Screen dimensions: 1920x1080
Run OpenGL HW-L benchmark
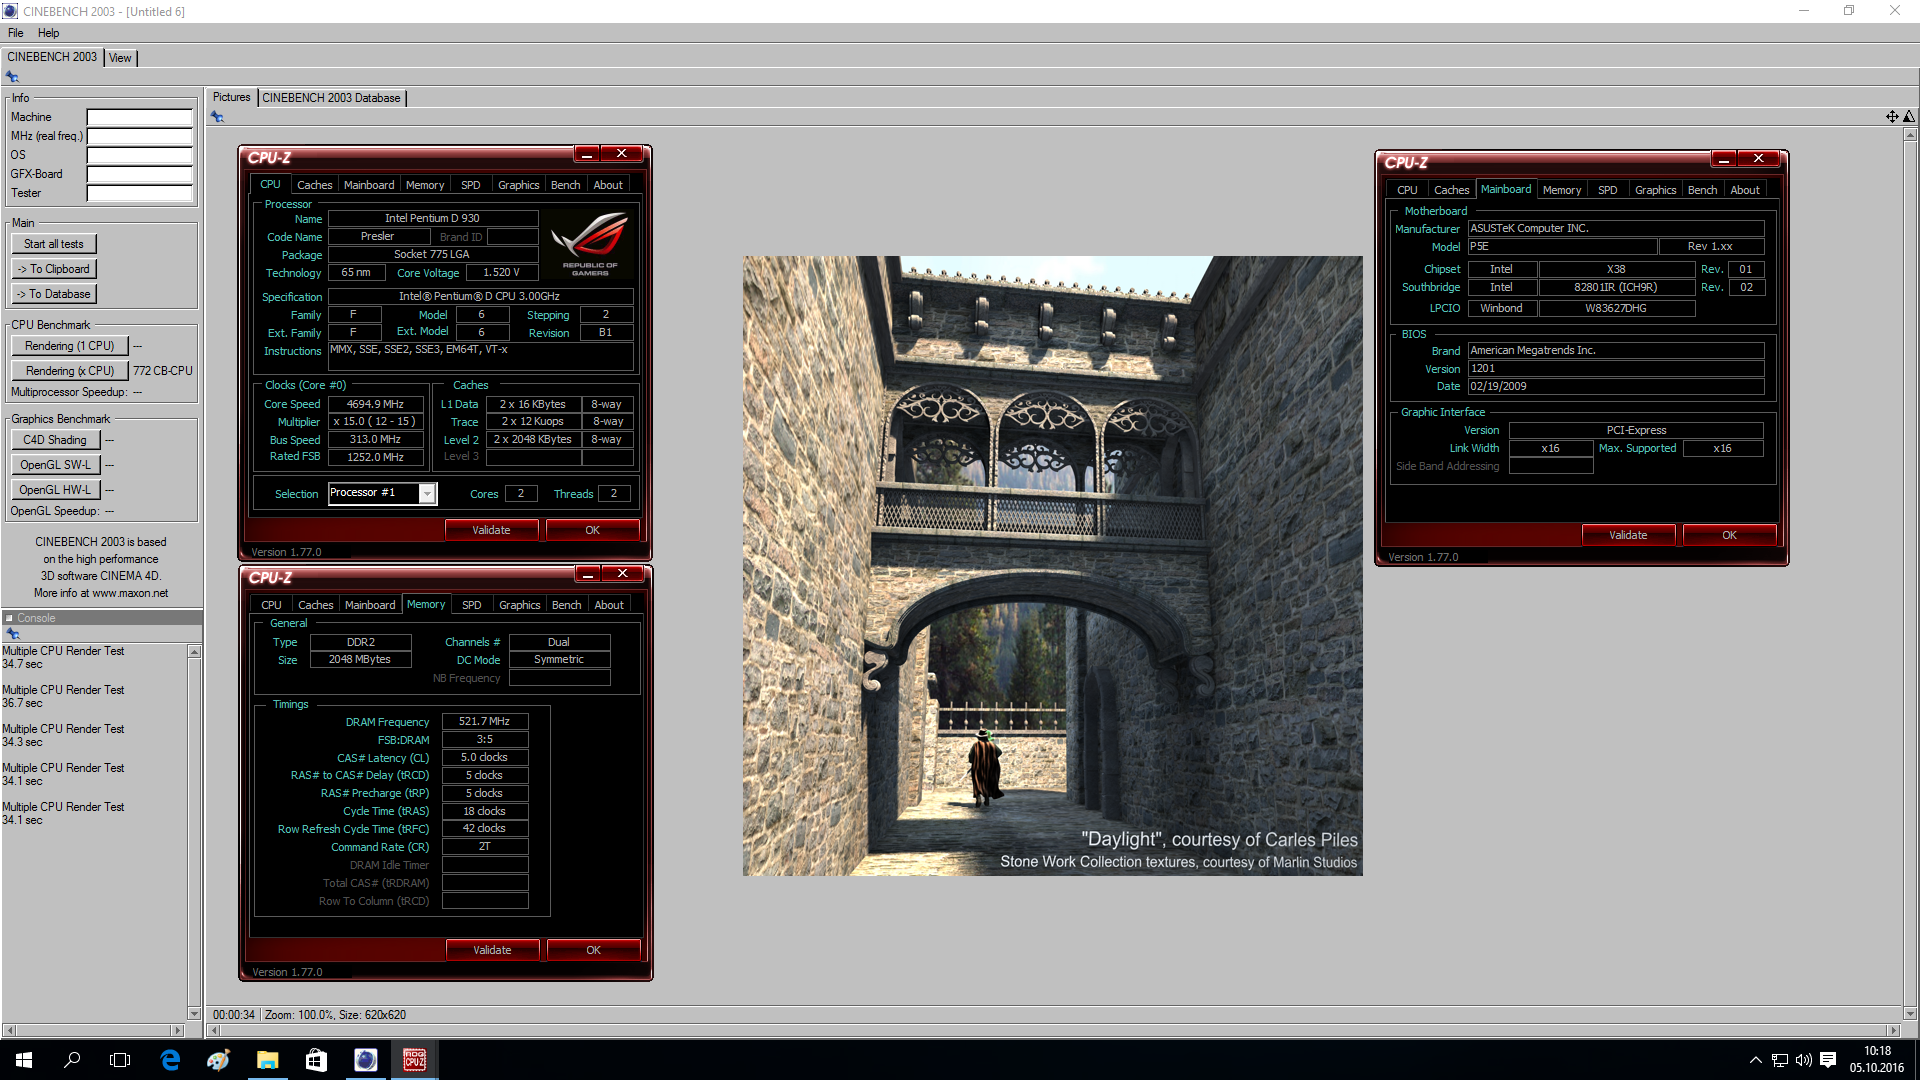55,490
